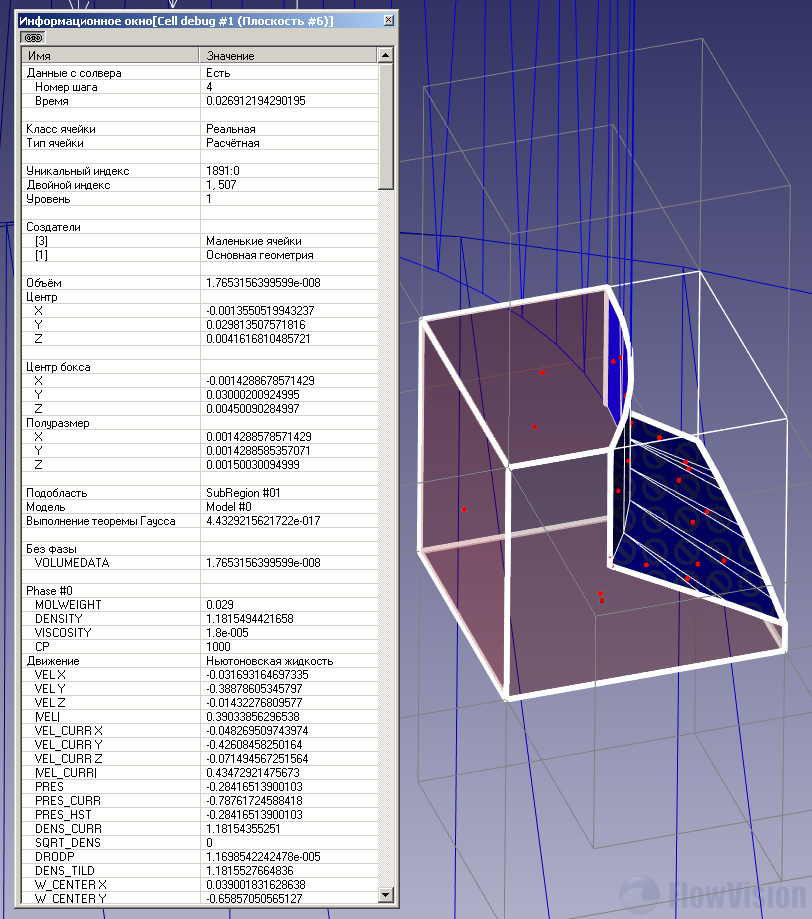Click the Объём value cell
Viewport: 812px width, 919px height.
[x=263, y=283]
